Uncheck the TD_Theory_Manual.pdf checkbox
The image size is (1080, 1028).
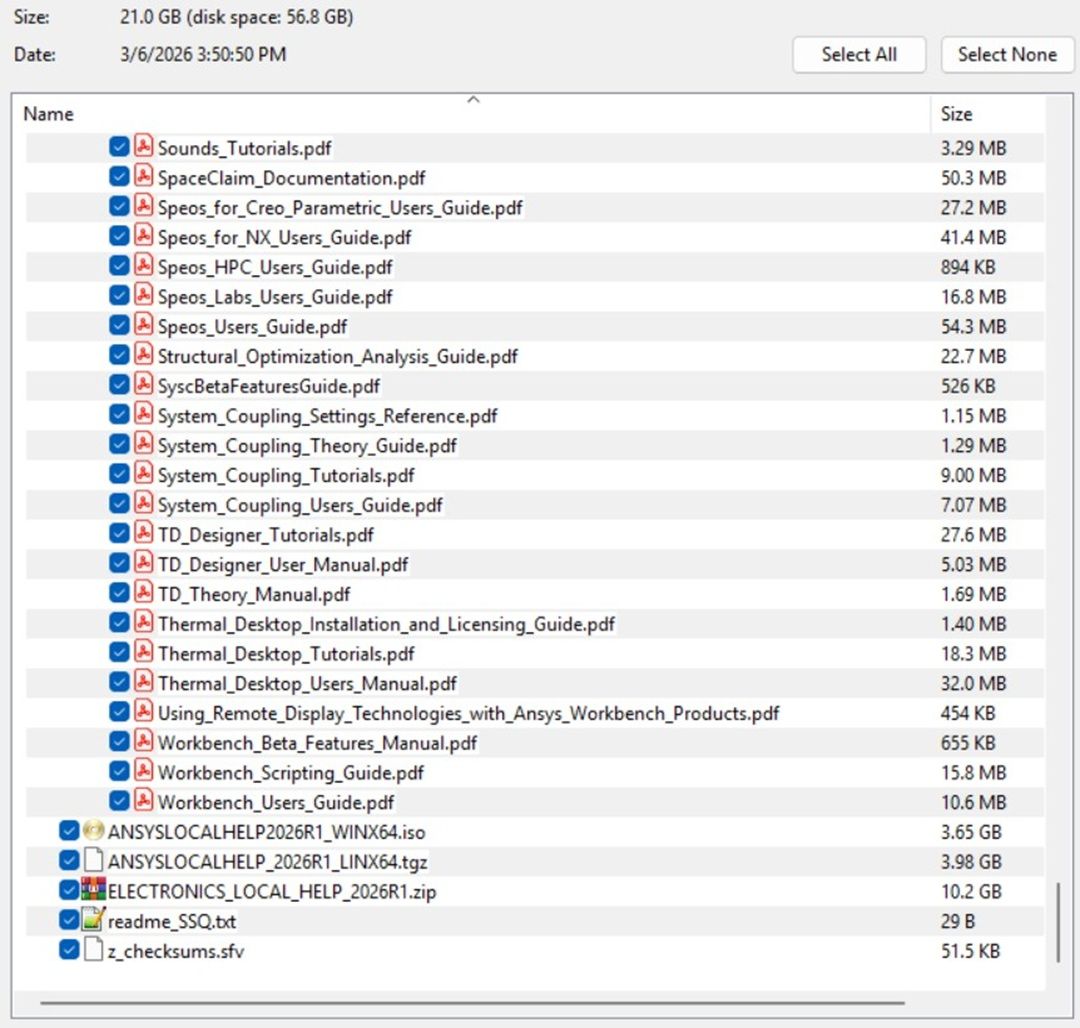tap(119, 592)
